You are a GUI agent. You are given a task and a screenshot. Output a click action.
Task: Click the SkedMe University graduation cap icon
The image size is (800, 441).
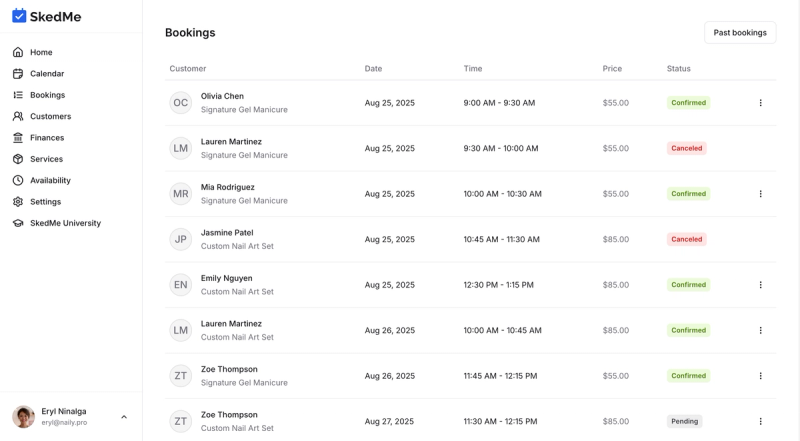click(x=18, y=223)
